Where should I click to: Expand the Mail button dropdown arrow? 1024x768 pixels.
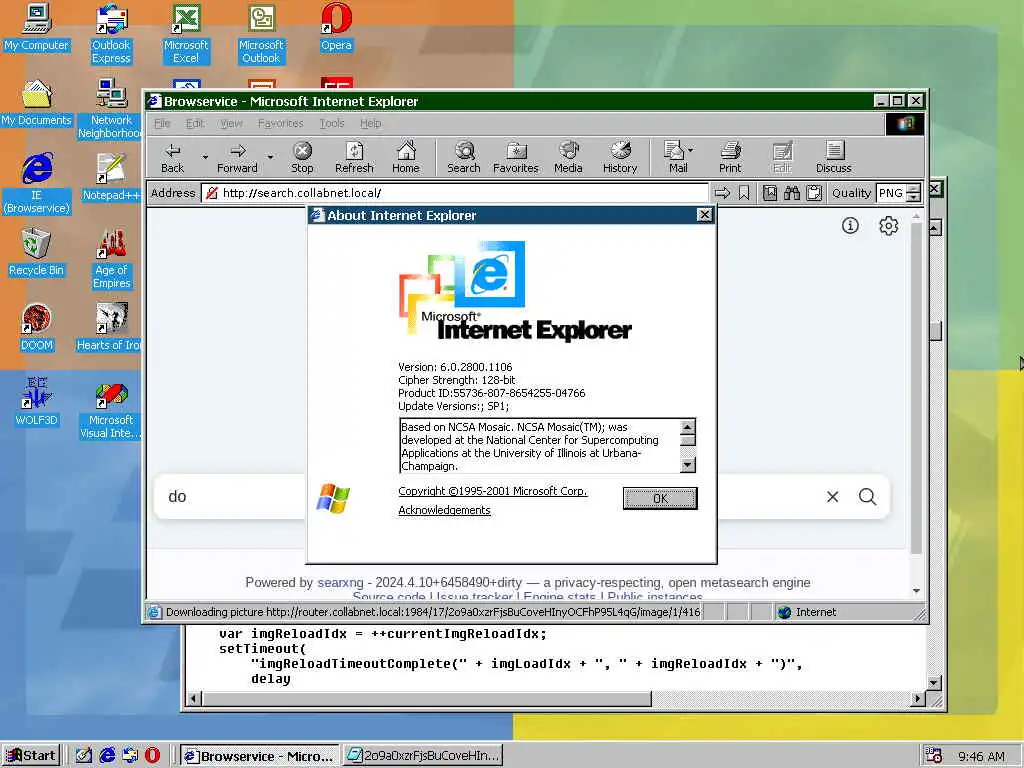click(690, 150)
